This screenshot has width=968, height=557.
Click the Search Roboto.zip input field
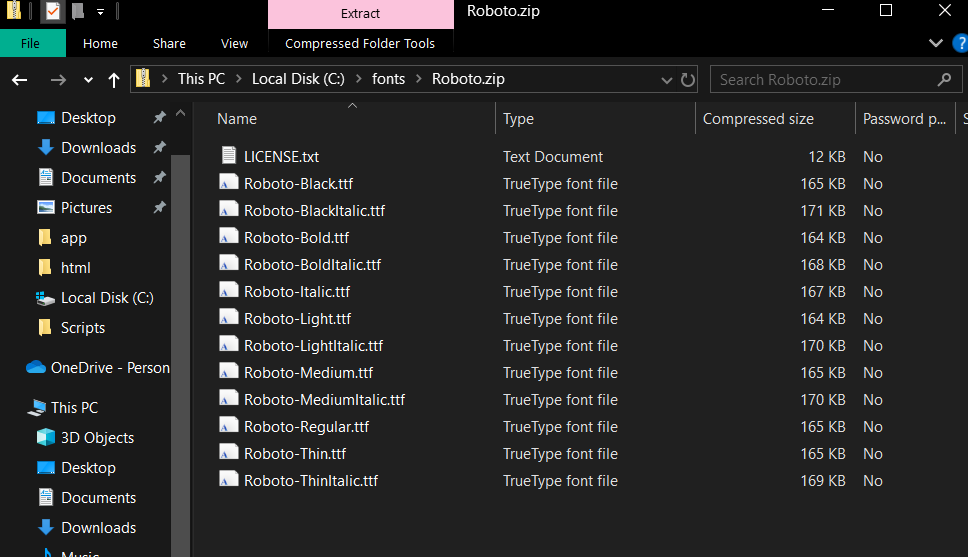pos(836,80)
